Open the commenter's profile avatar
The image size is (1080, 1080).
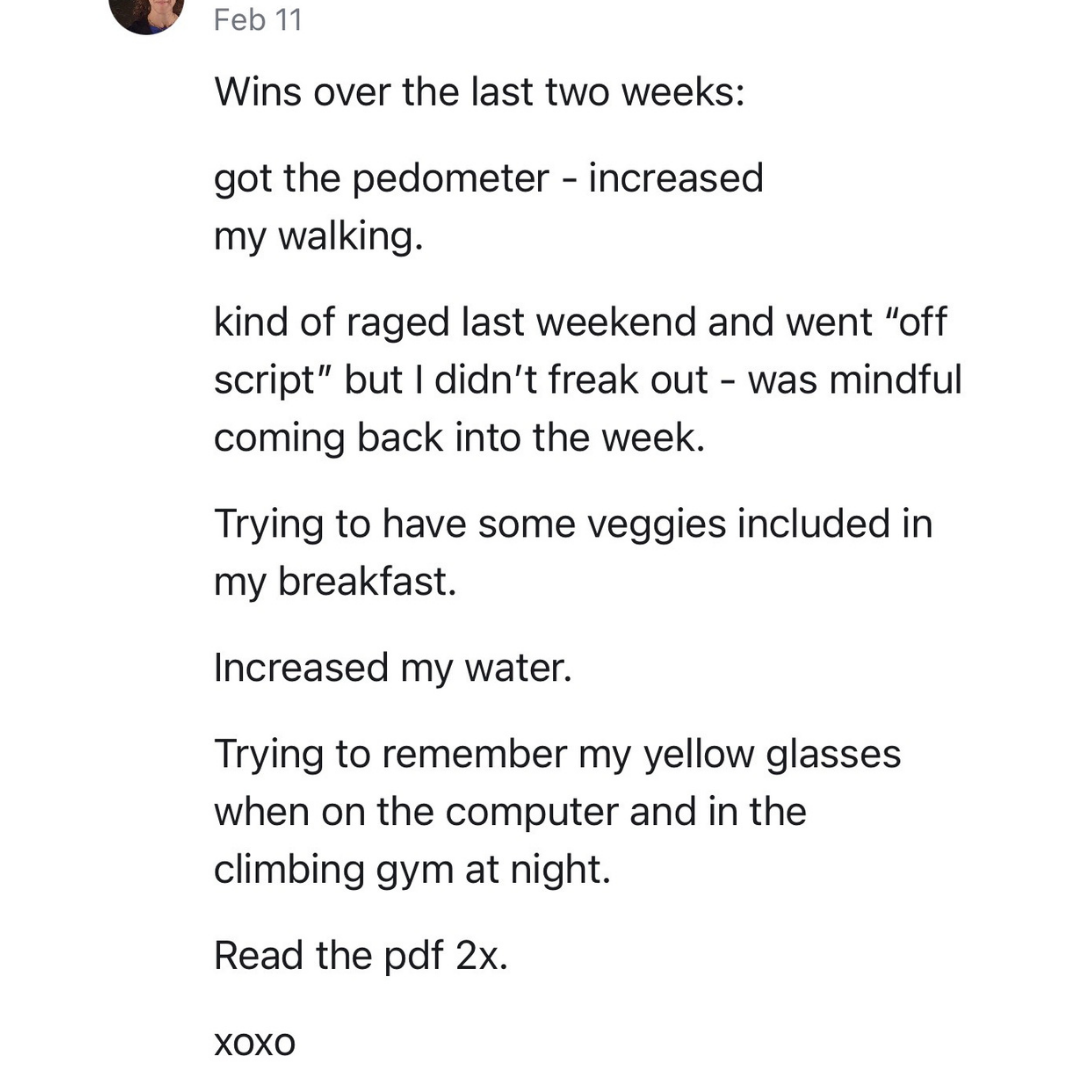(x=146, y=12)
